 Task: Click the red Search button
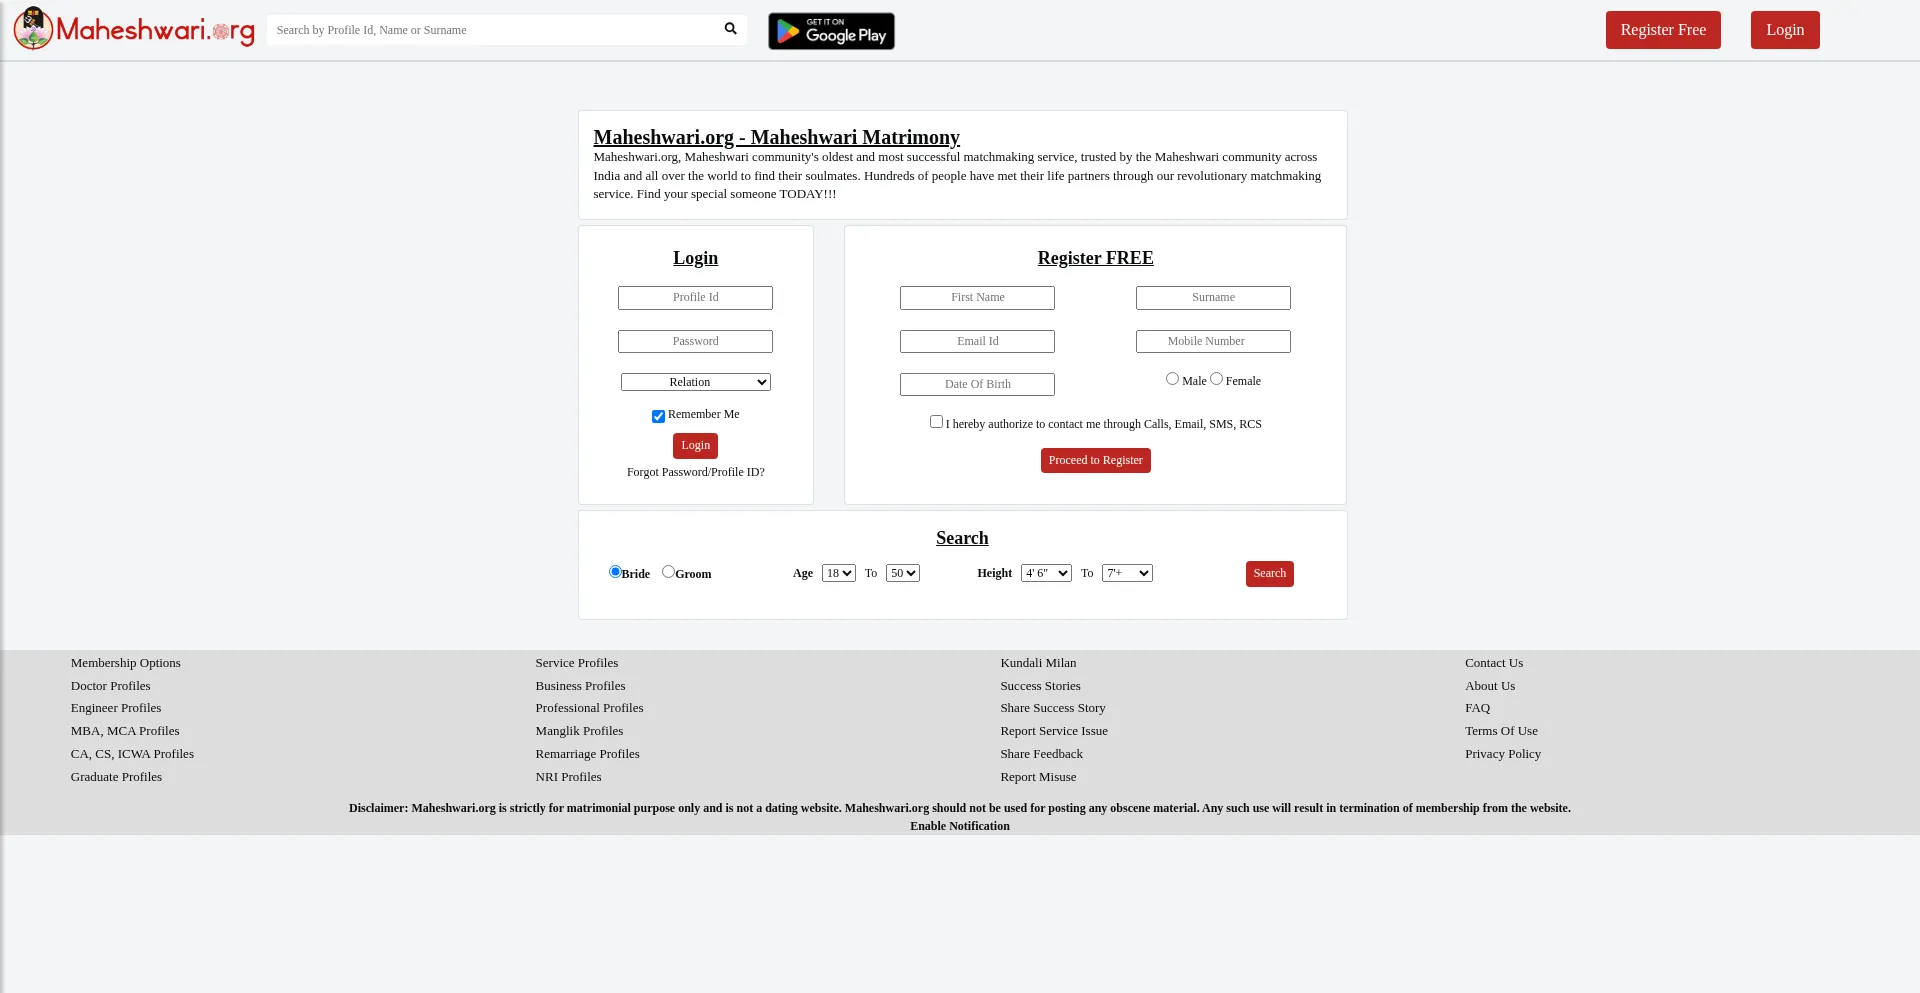pyautogui.click(x=1270, y=573)
